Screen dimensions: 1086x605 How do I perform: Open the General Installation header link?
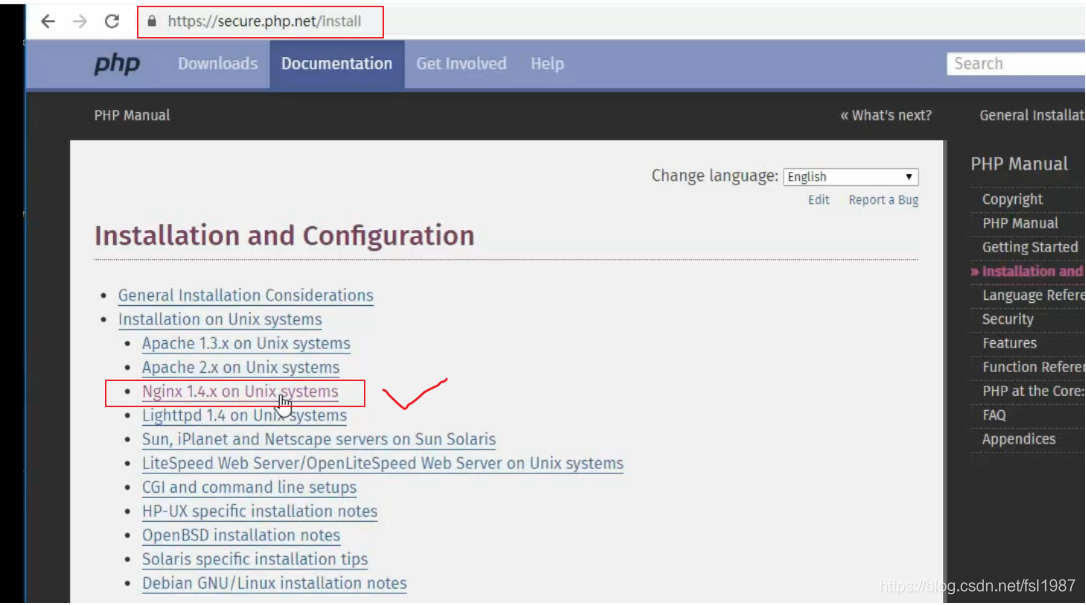[1032, 116]
